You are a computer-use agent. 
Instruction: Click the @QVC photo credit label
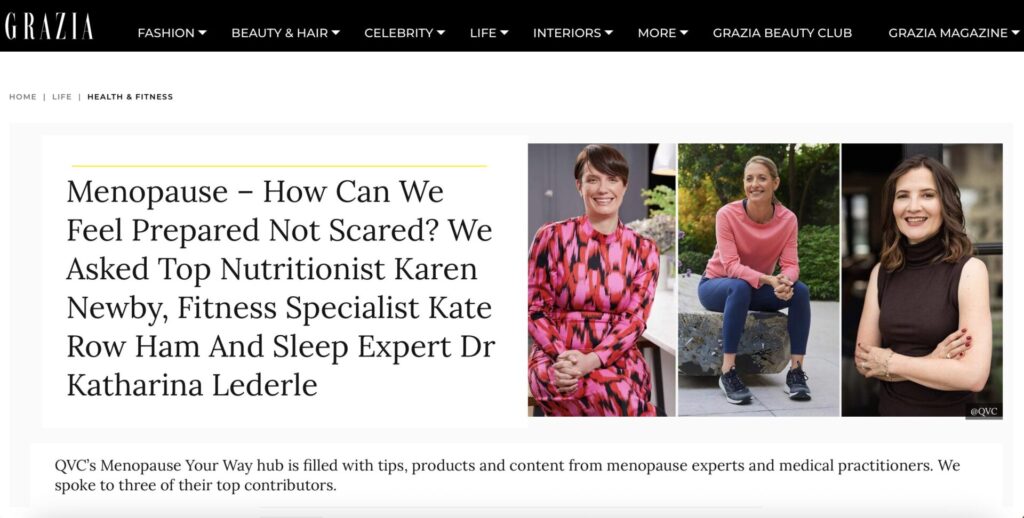point(983,410)
